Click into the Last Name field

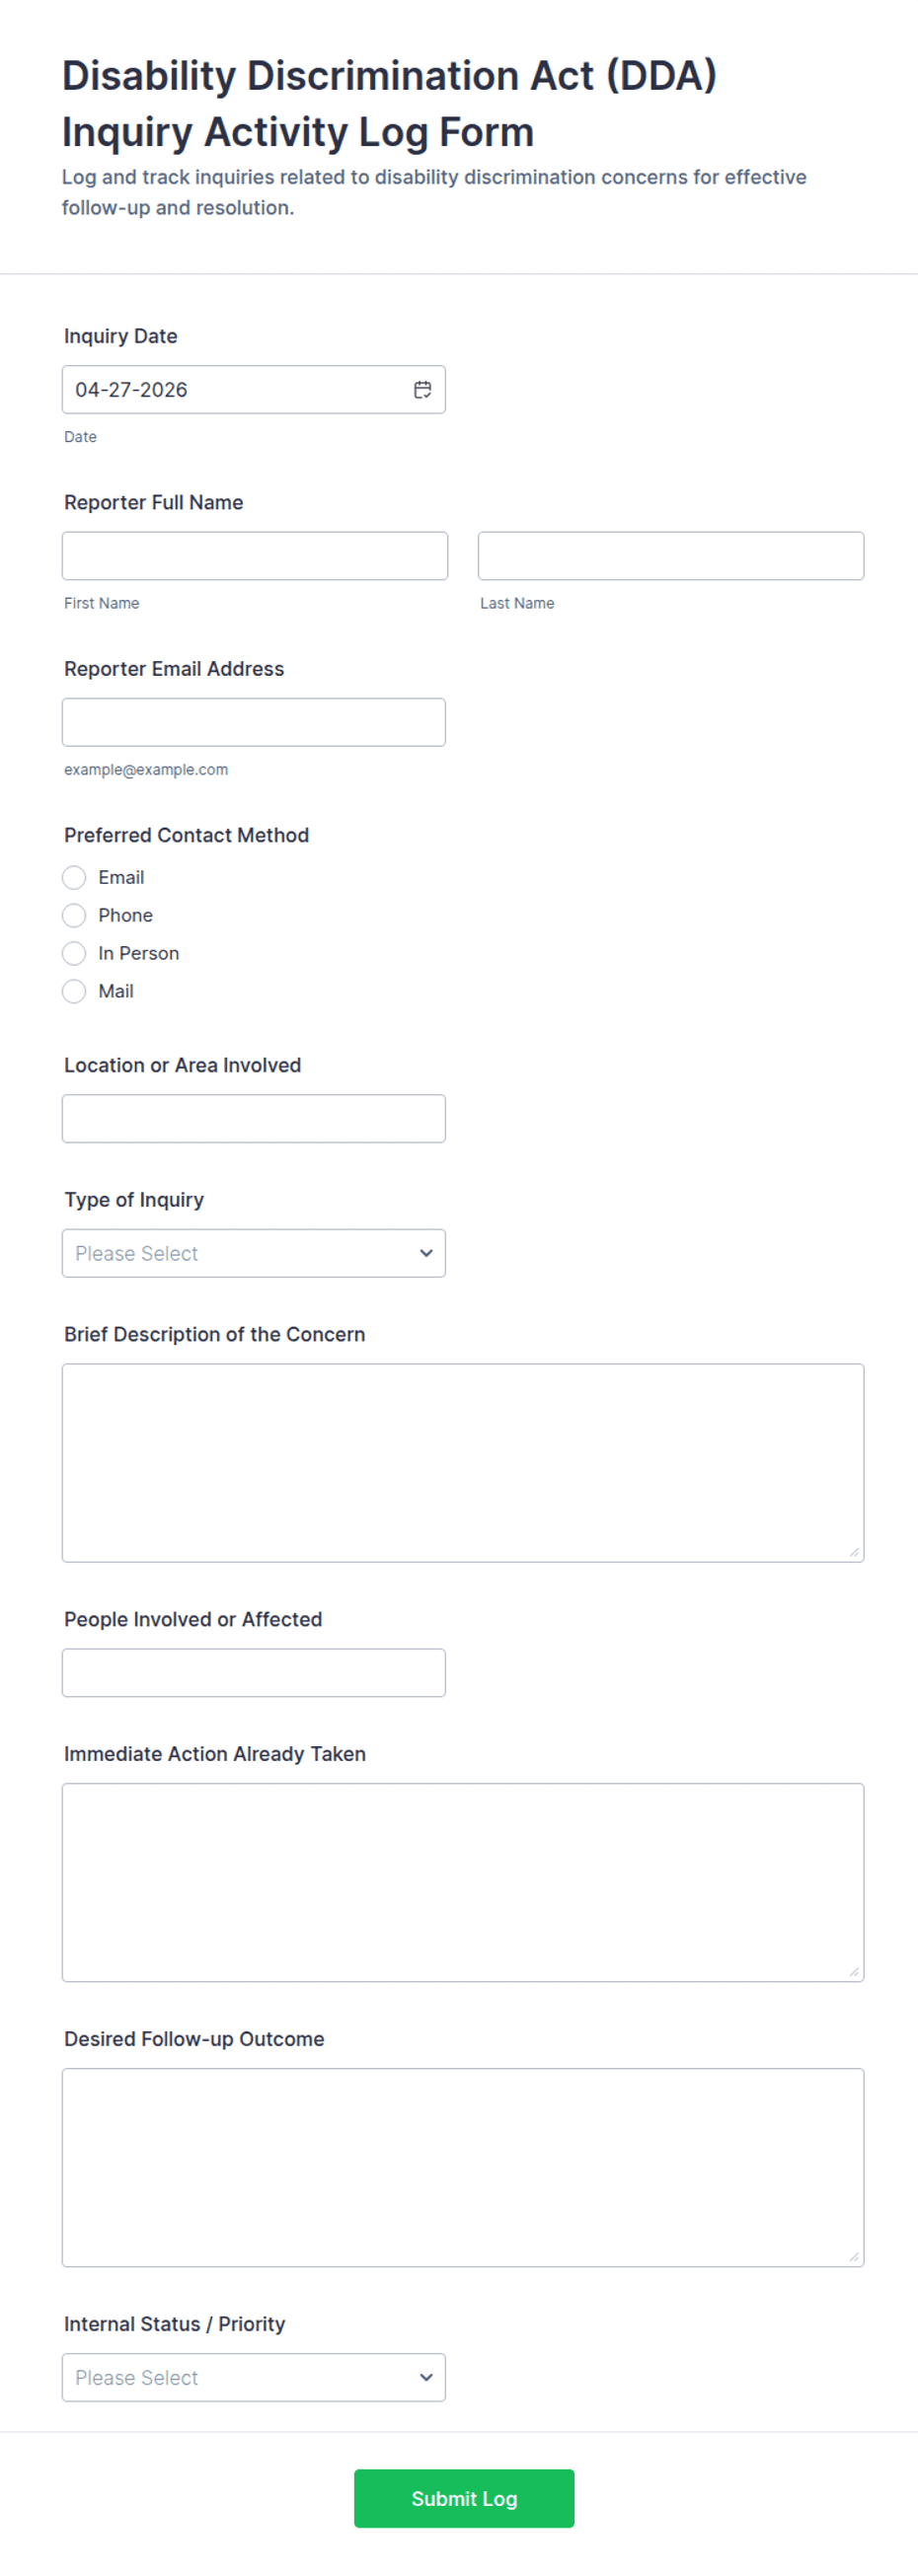click(x=670, y=556)
